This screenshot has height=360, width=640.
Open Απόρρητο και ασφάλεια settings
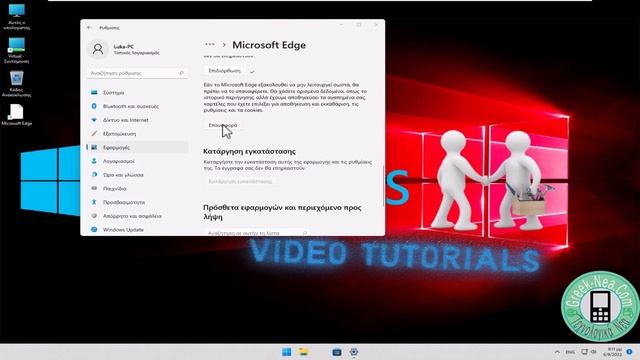coord(137,216)
